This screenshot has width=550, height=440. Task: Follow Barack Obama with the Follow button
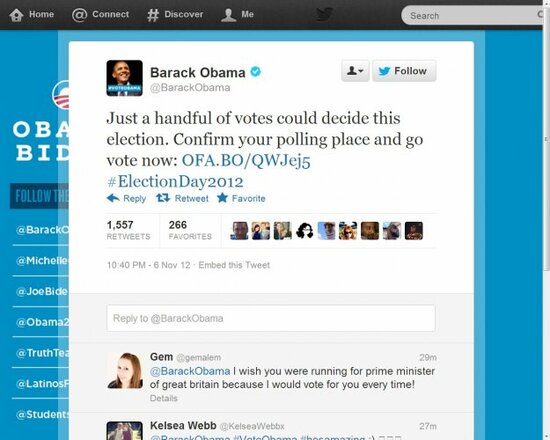pyautogui.click(x=404, y=71)
